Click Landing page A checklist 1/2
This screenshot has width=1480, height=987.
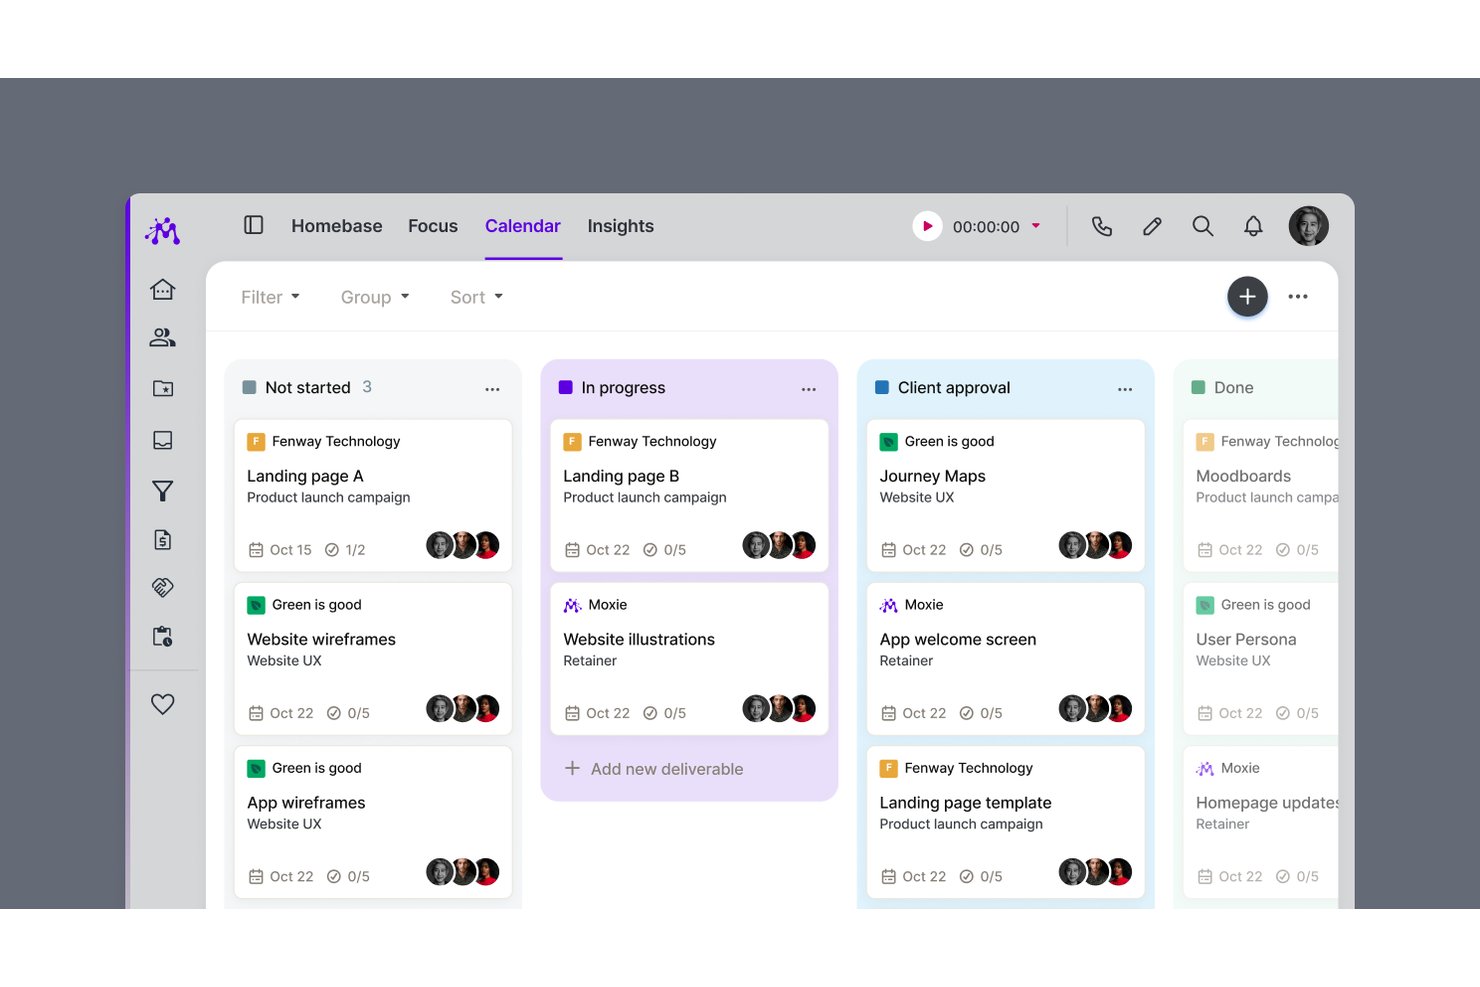pyautogui.click(x=345, y=550)
